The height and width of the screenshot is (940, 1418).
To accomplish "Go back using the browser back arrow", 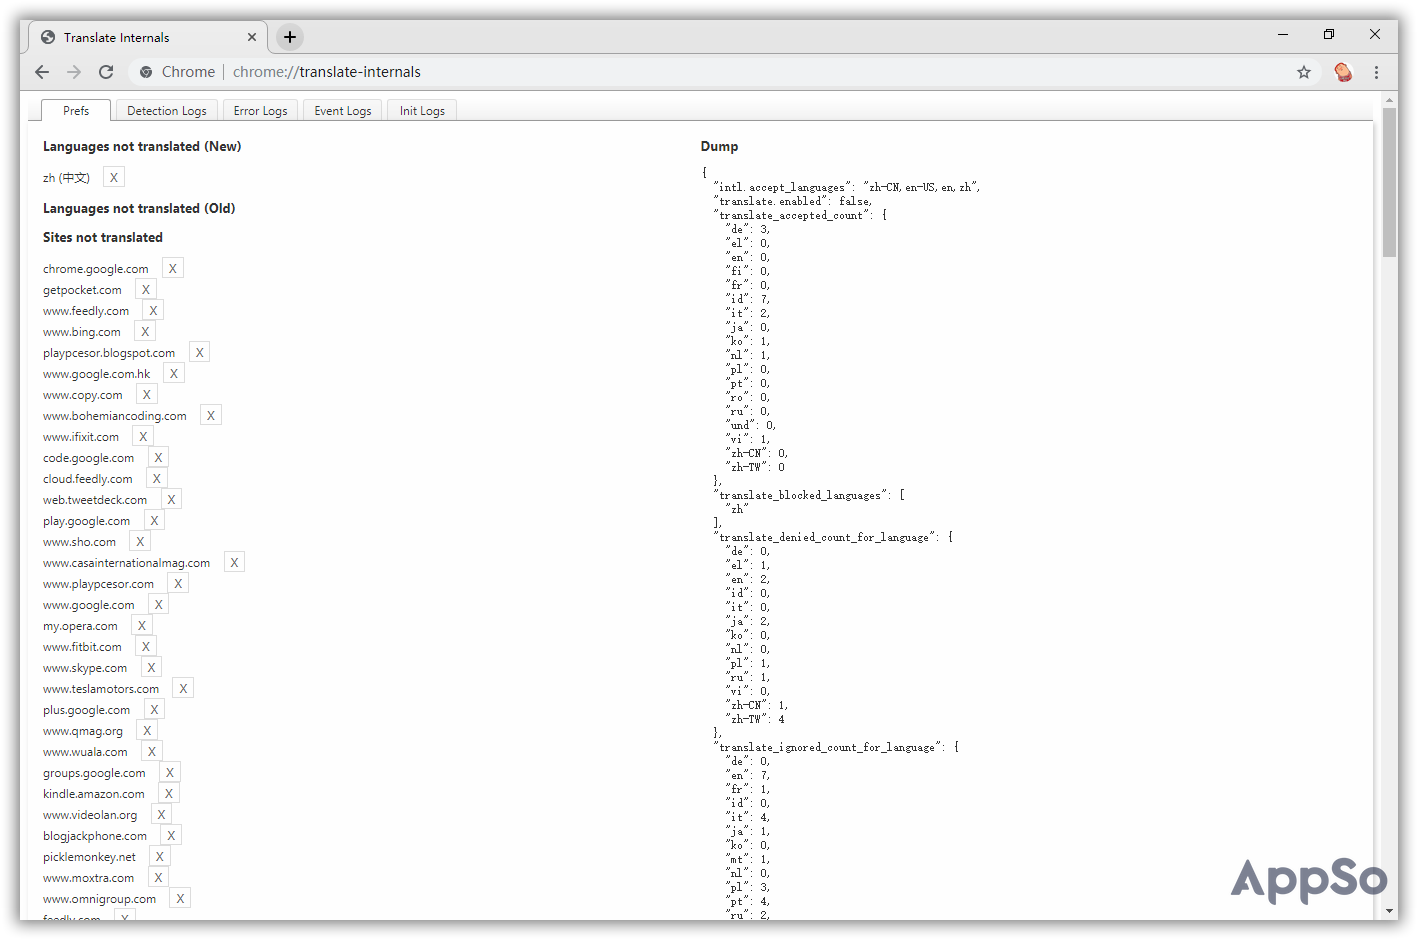I will pos(42,72).
